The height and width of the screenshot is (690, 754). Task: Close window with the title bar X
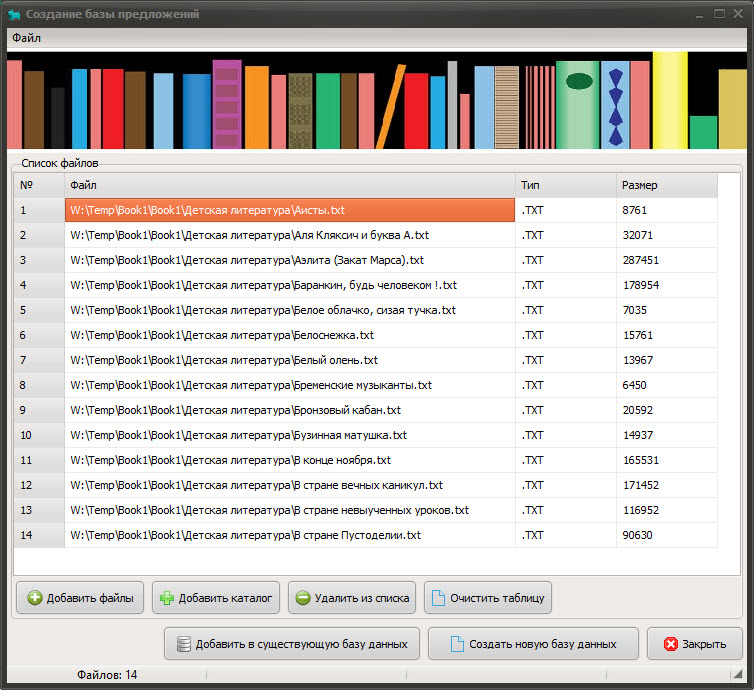point(738,14)
